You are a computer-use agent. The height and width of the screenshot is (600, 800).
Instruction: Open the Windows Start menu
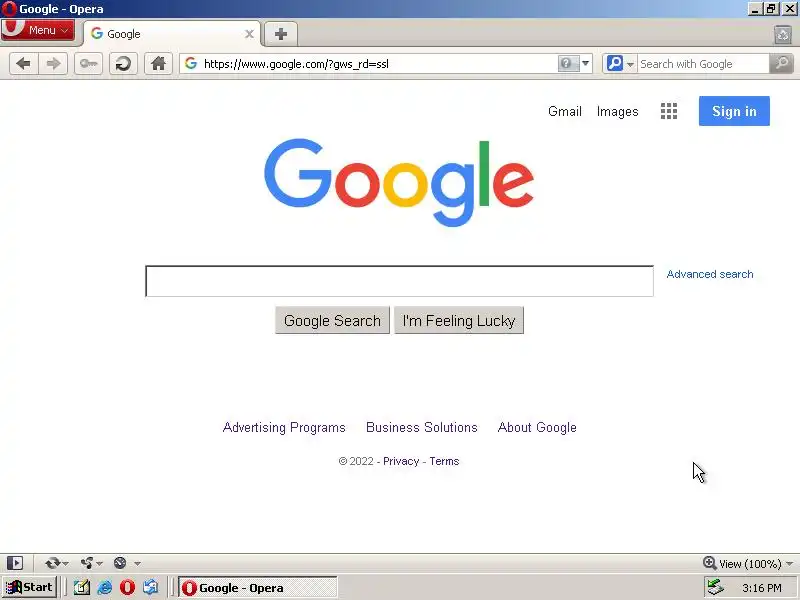pos(30,587)
